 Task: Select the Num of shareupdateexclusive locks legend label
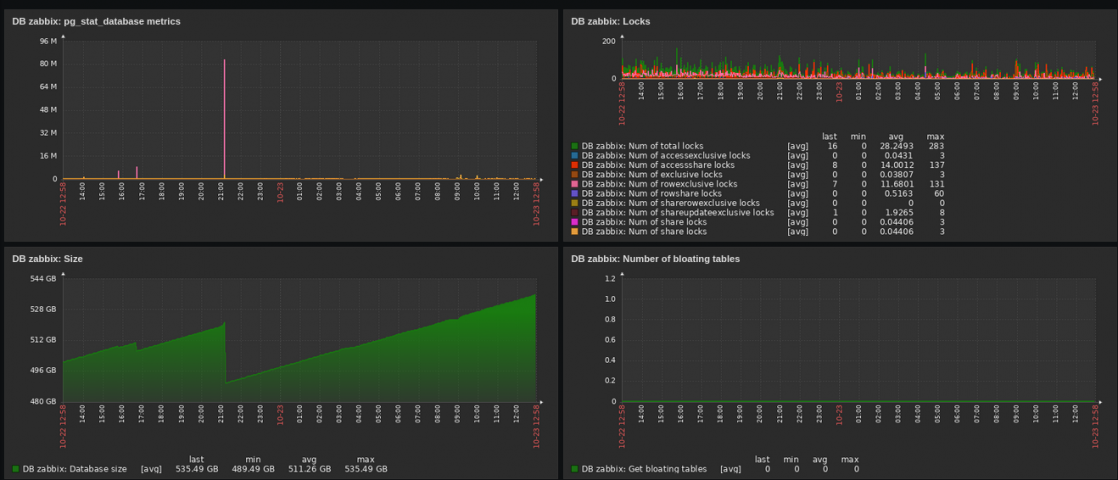678,212
